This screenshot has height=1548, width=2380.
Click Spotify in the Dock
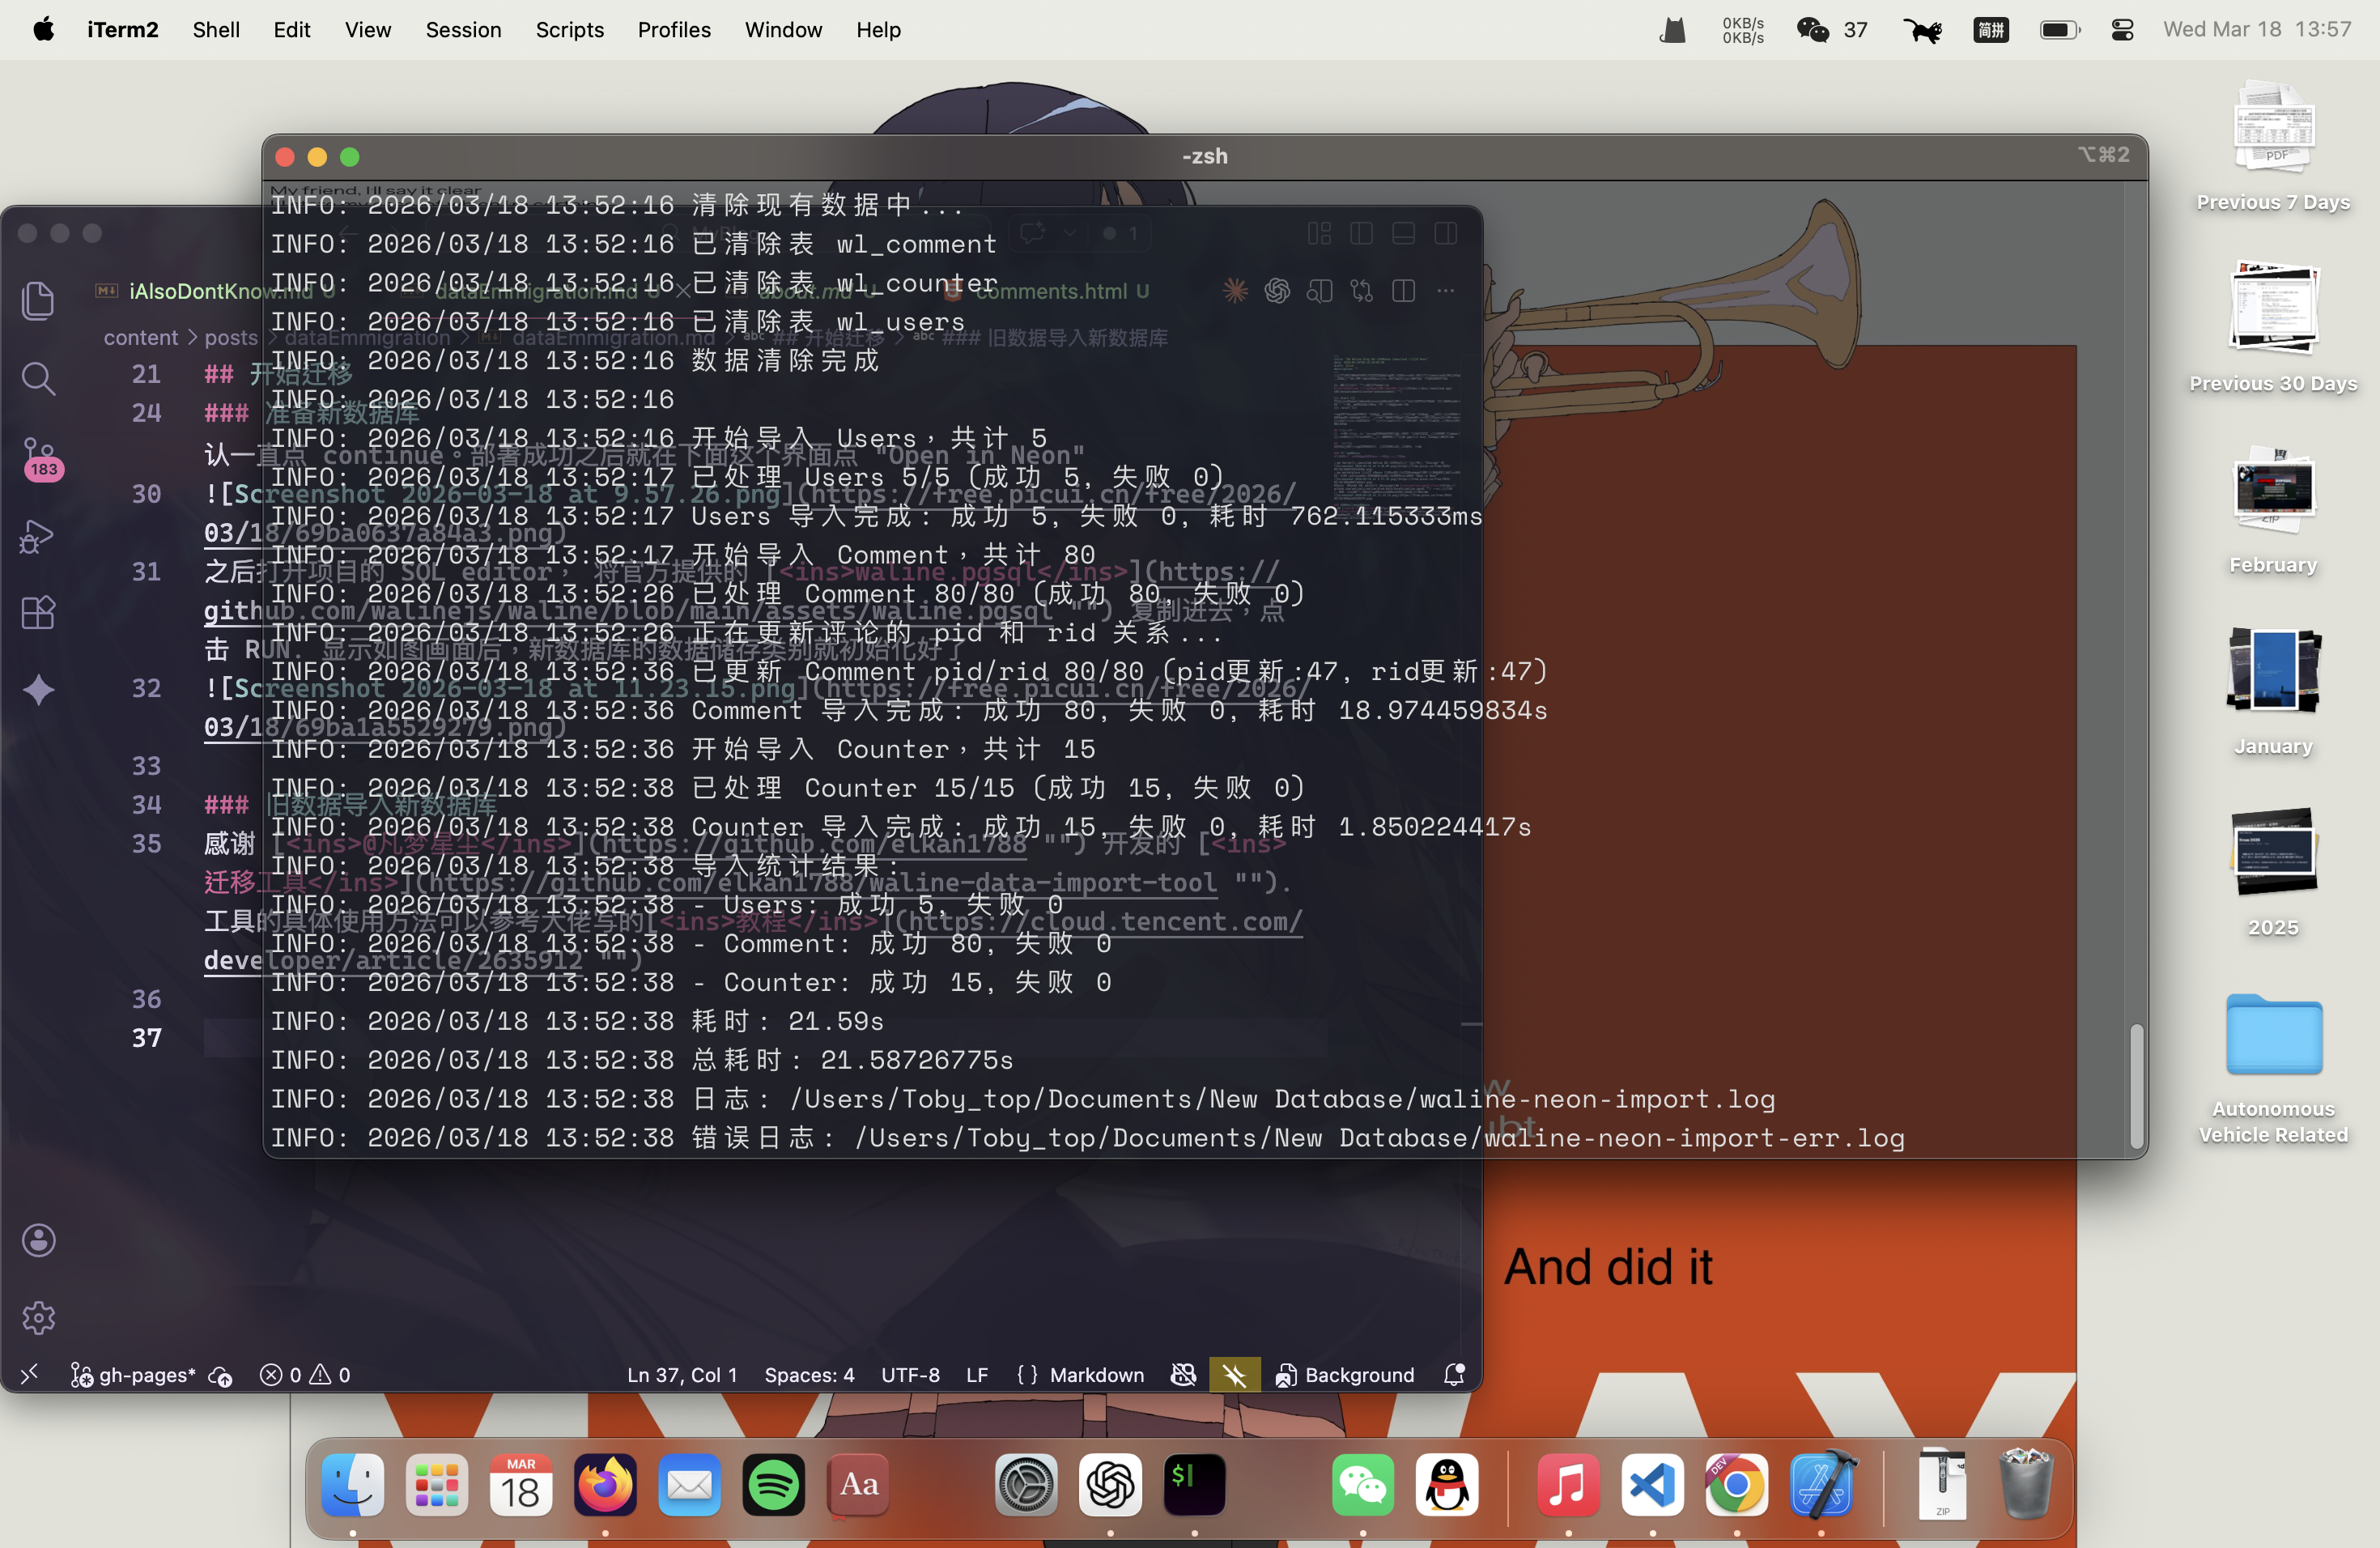click(x=773, y=1485)
